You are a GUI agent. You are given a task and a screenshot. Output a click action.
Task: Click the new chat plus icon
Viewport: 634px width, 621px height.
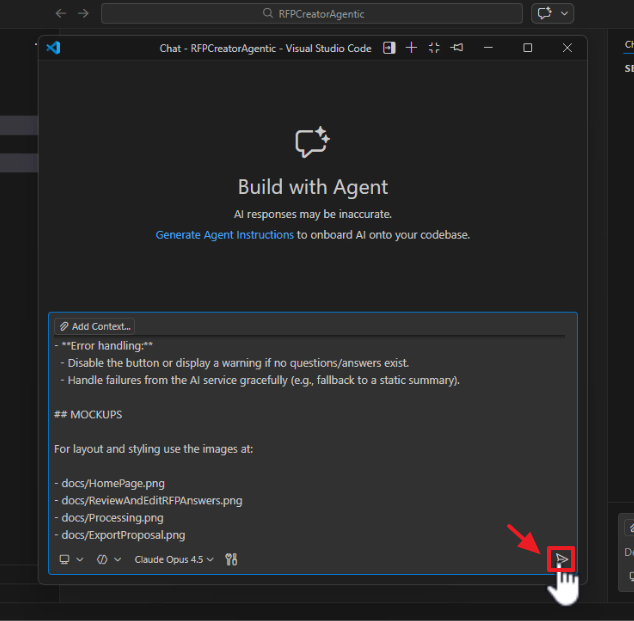411,48
